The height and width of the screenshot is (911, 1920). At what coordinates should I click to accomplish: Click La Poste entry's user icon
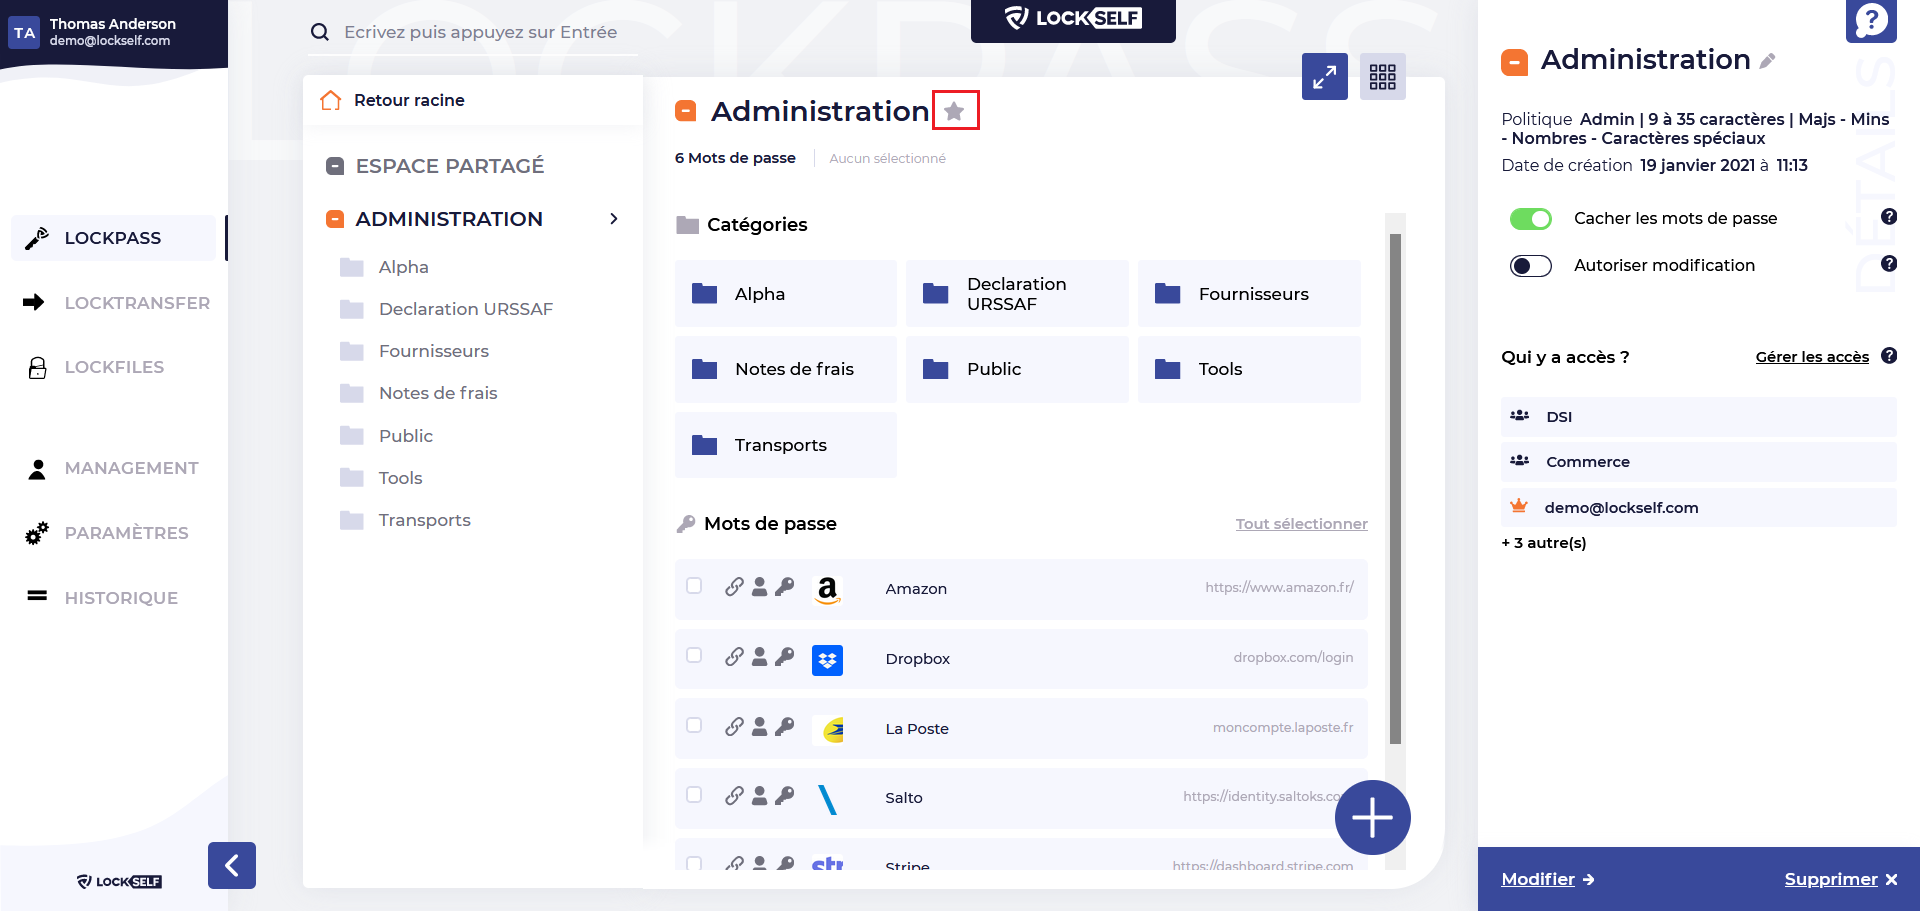click(x=760, y=727)
